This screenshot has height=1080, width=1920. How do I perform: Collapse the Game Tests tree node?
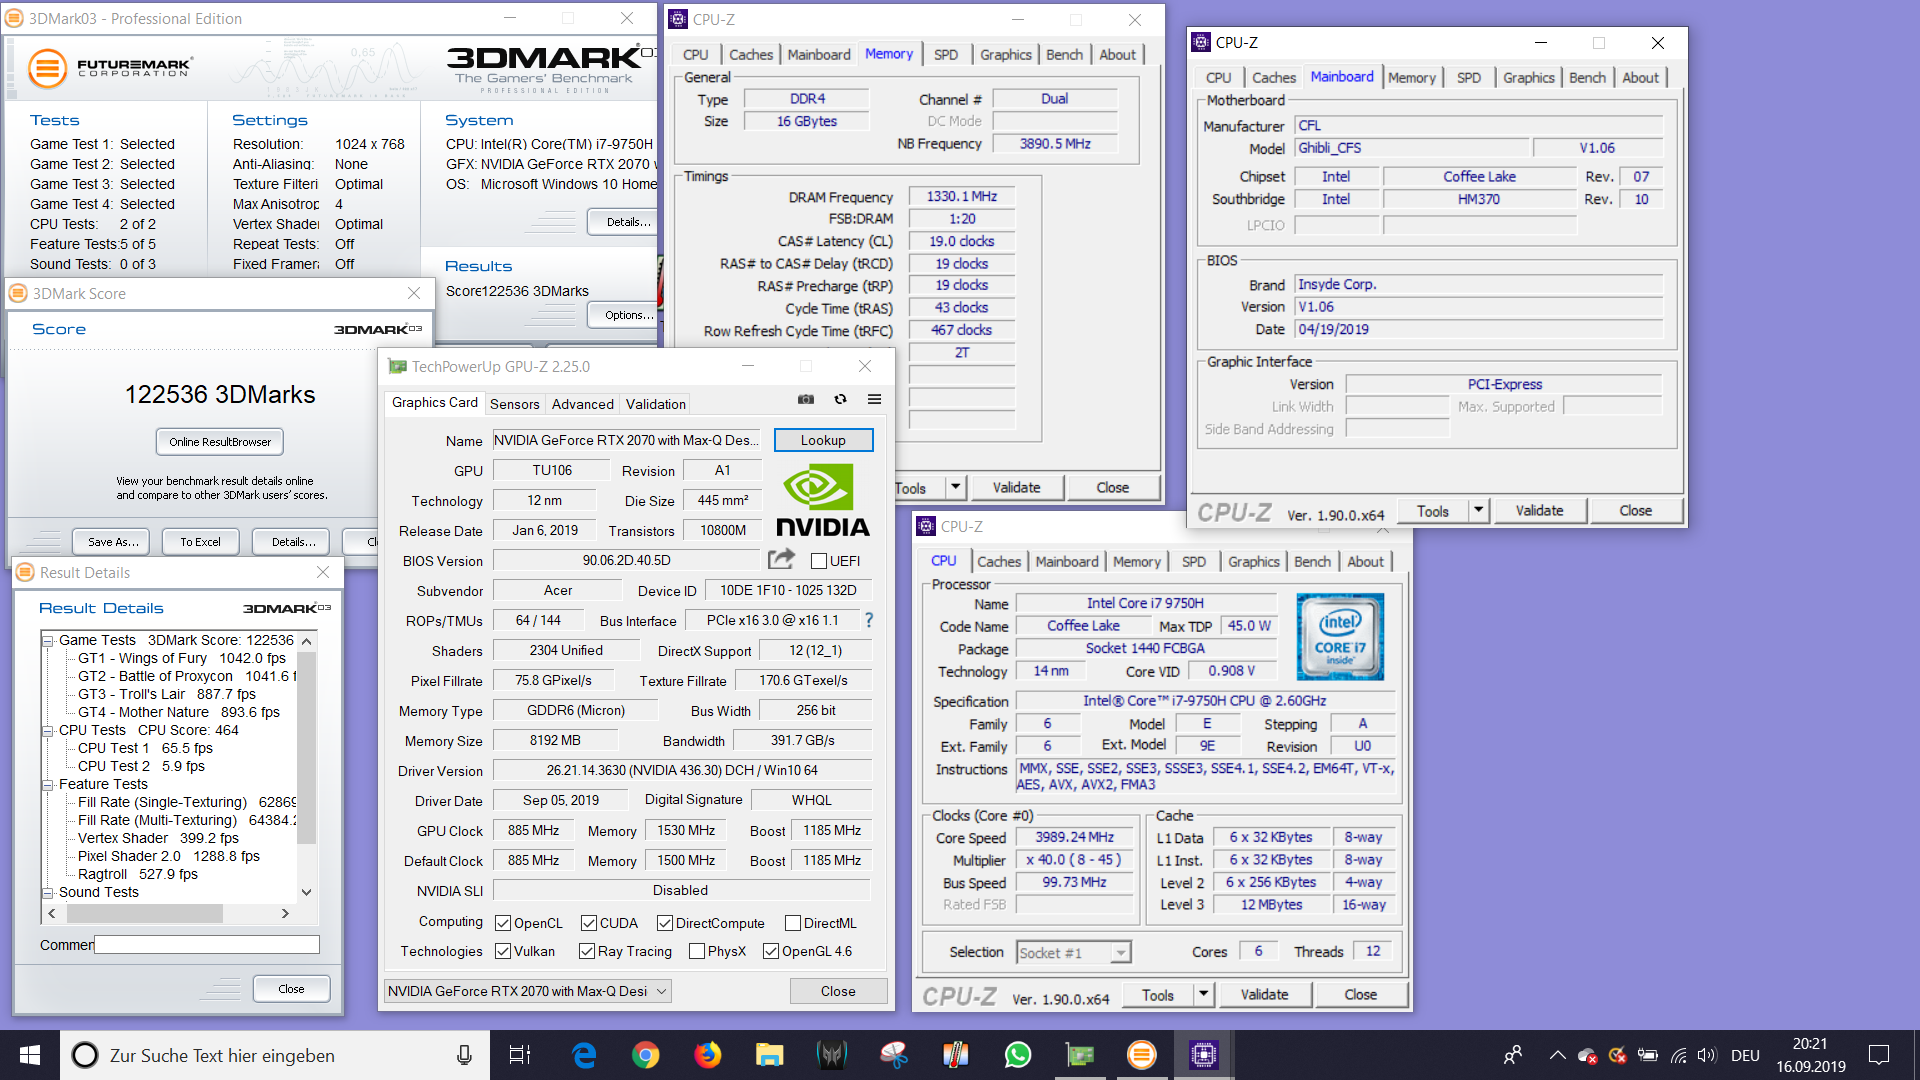pyautogui.click(x=47, y=640)
